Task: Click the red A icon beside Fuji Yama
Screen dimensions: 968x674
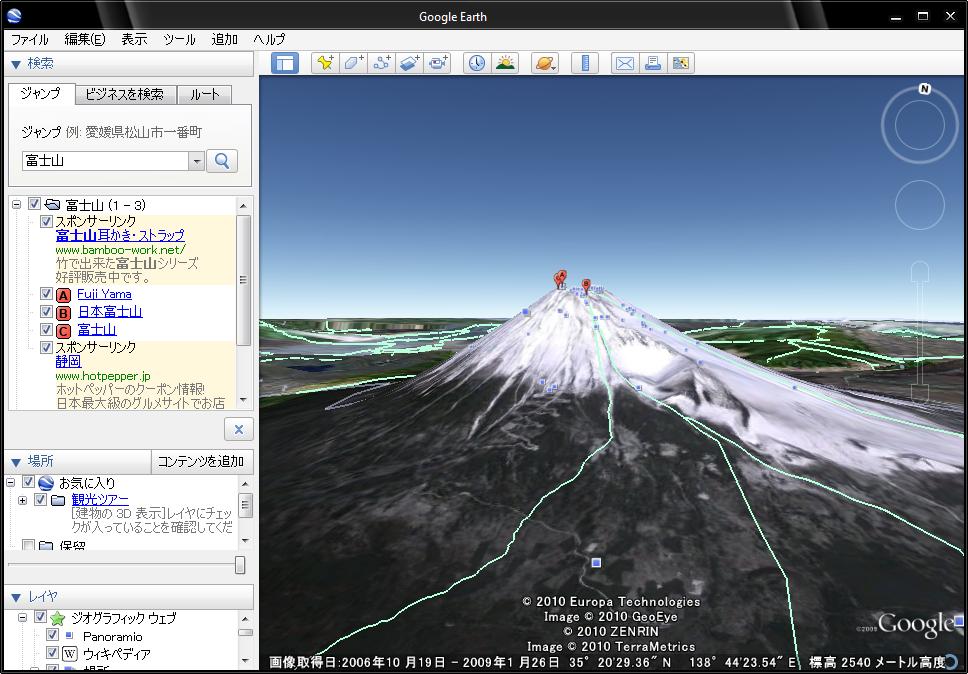Action: tap(63, 295)
